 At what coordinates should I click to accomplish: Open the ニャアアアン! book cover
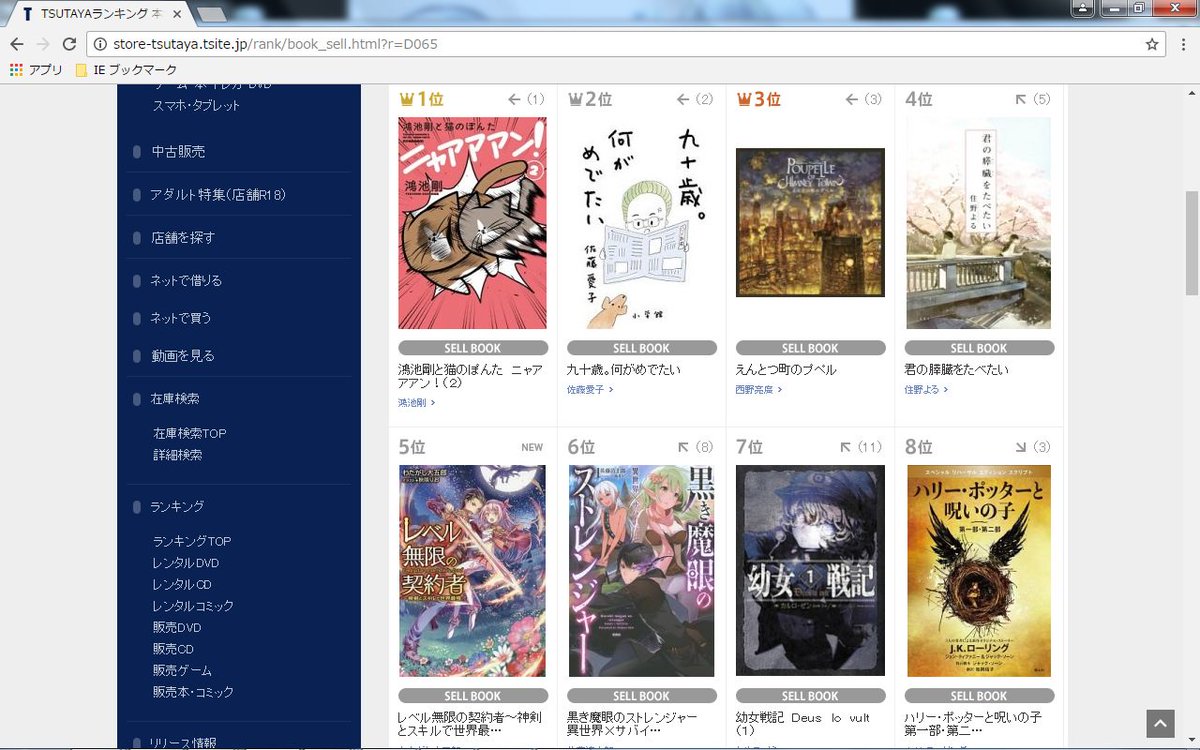(472, 223)
